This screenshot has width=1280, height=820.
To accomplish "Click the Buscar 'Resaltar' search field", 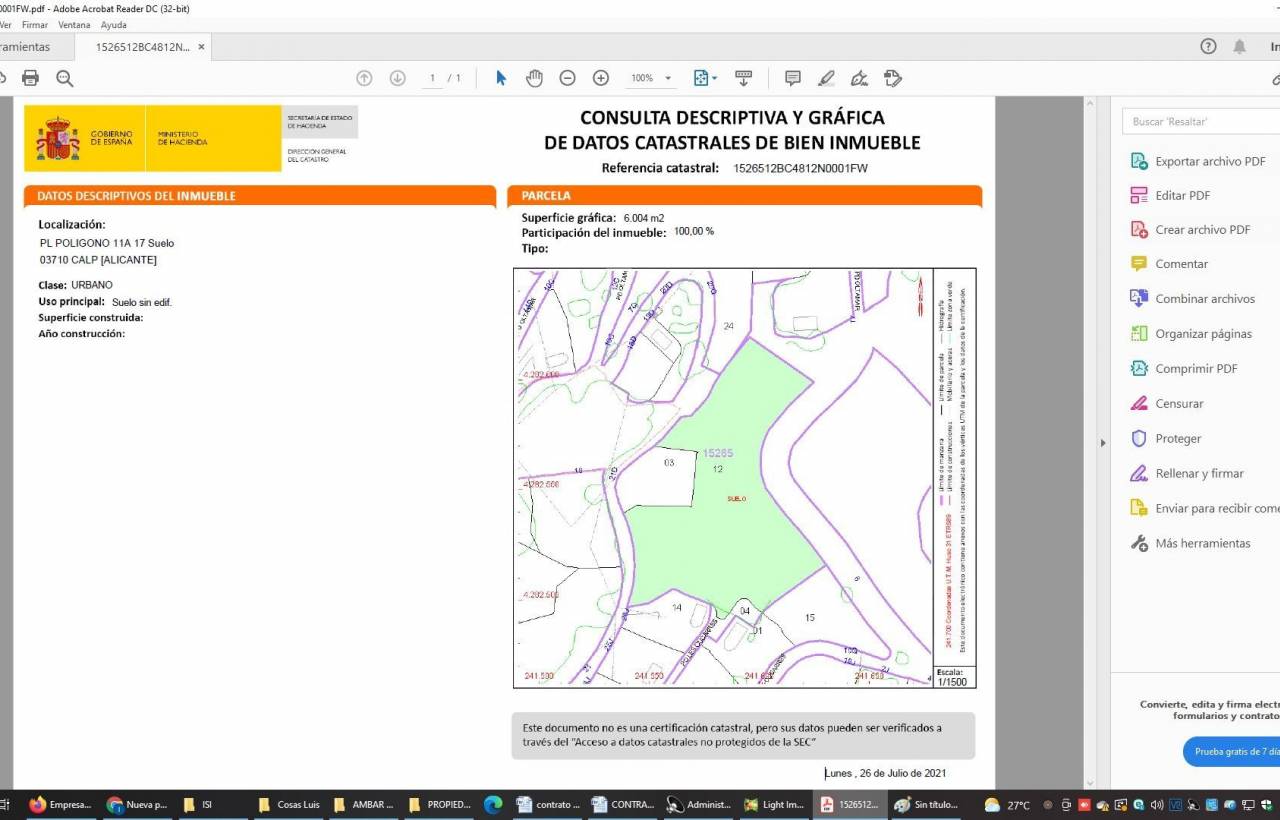I will point(1200,121).
